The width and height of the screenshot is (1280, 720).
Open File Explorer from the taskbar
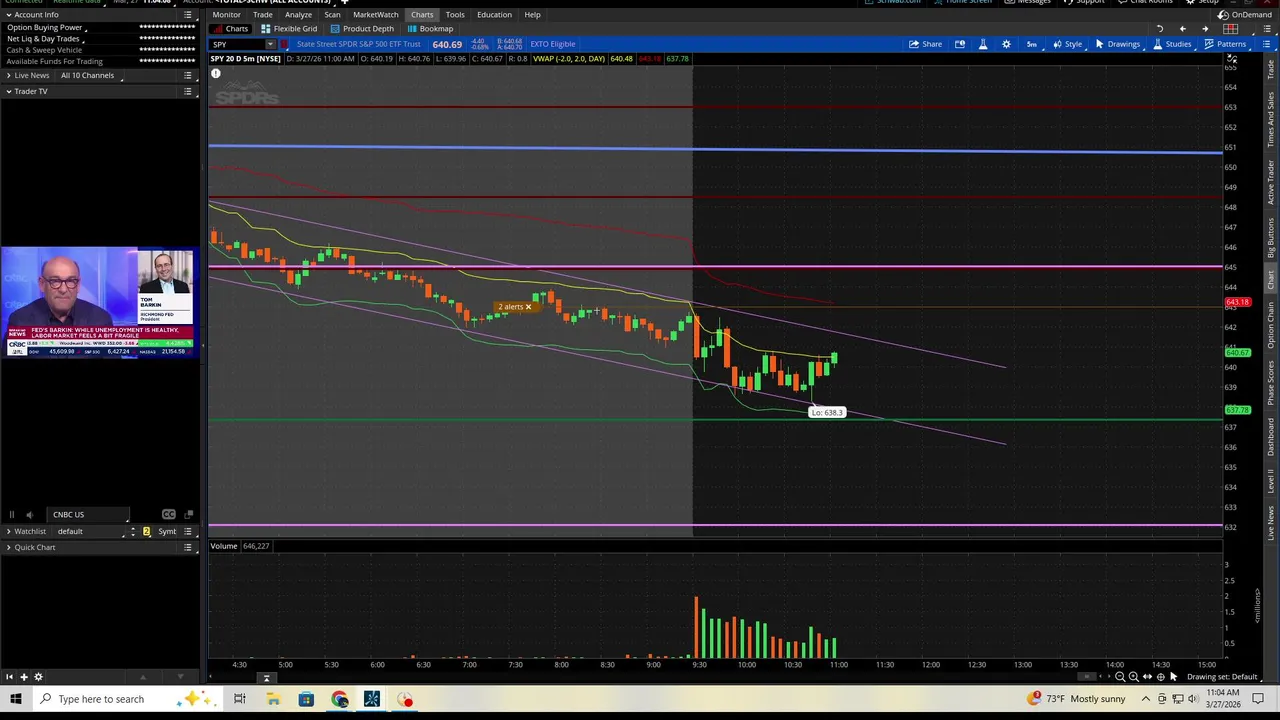(273, 699)
